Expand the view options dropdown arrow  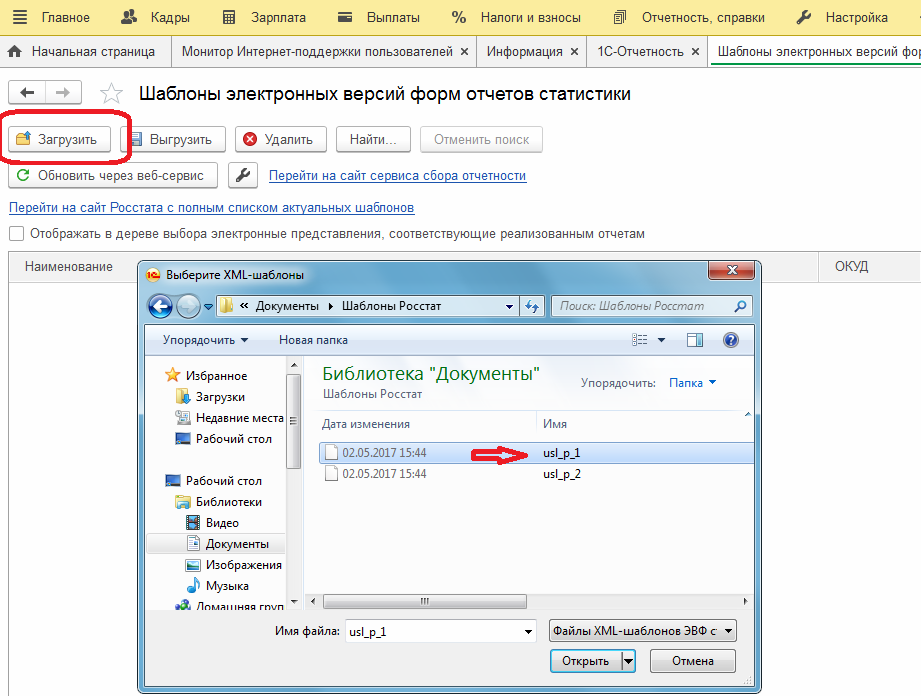click(x=661, y=340)
